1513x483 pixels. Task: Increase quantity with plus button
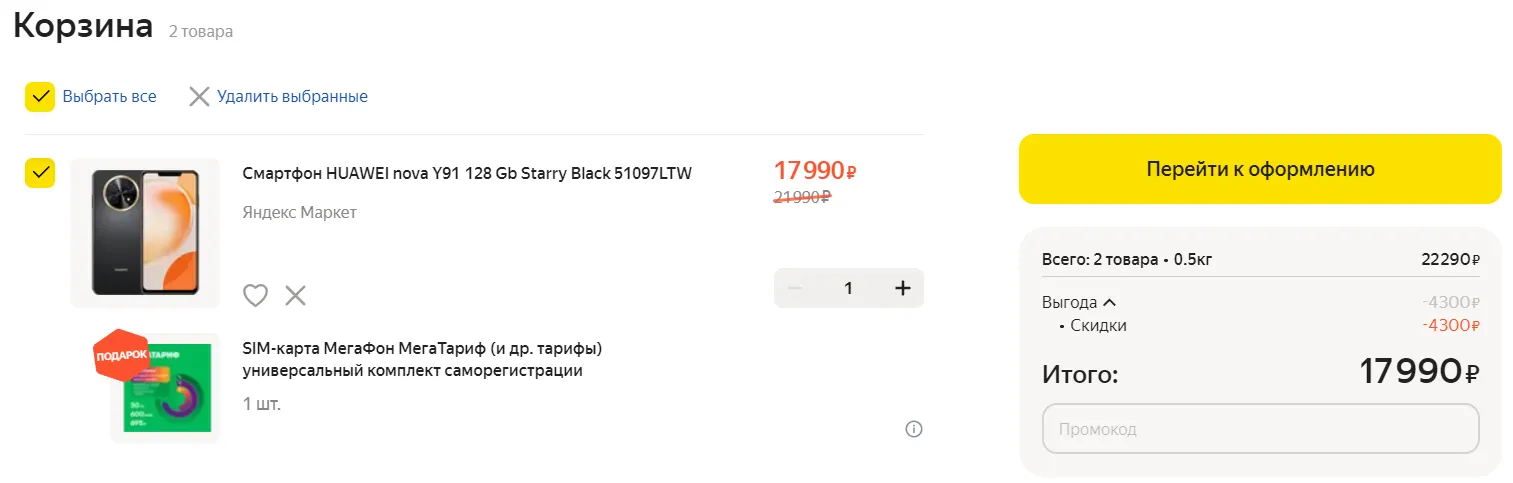click(x=902, y=288)
